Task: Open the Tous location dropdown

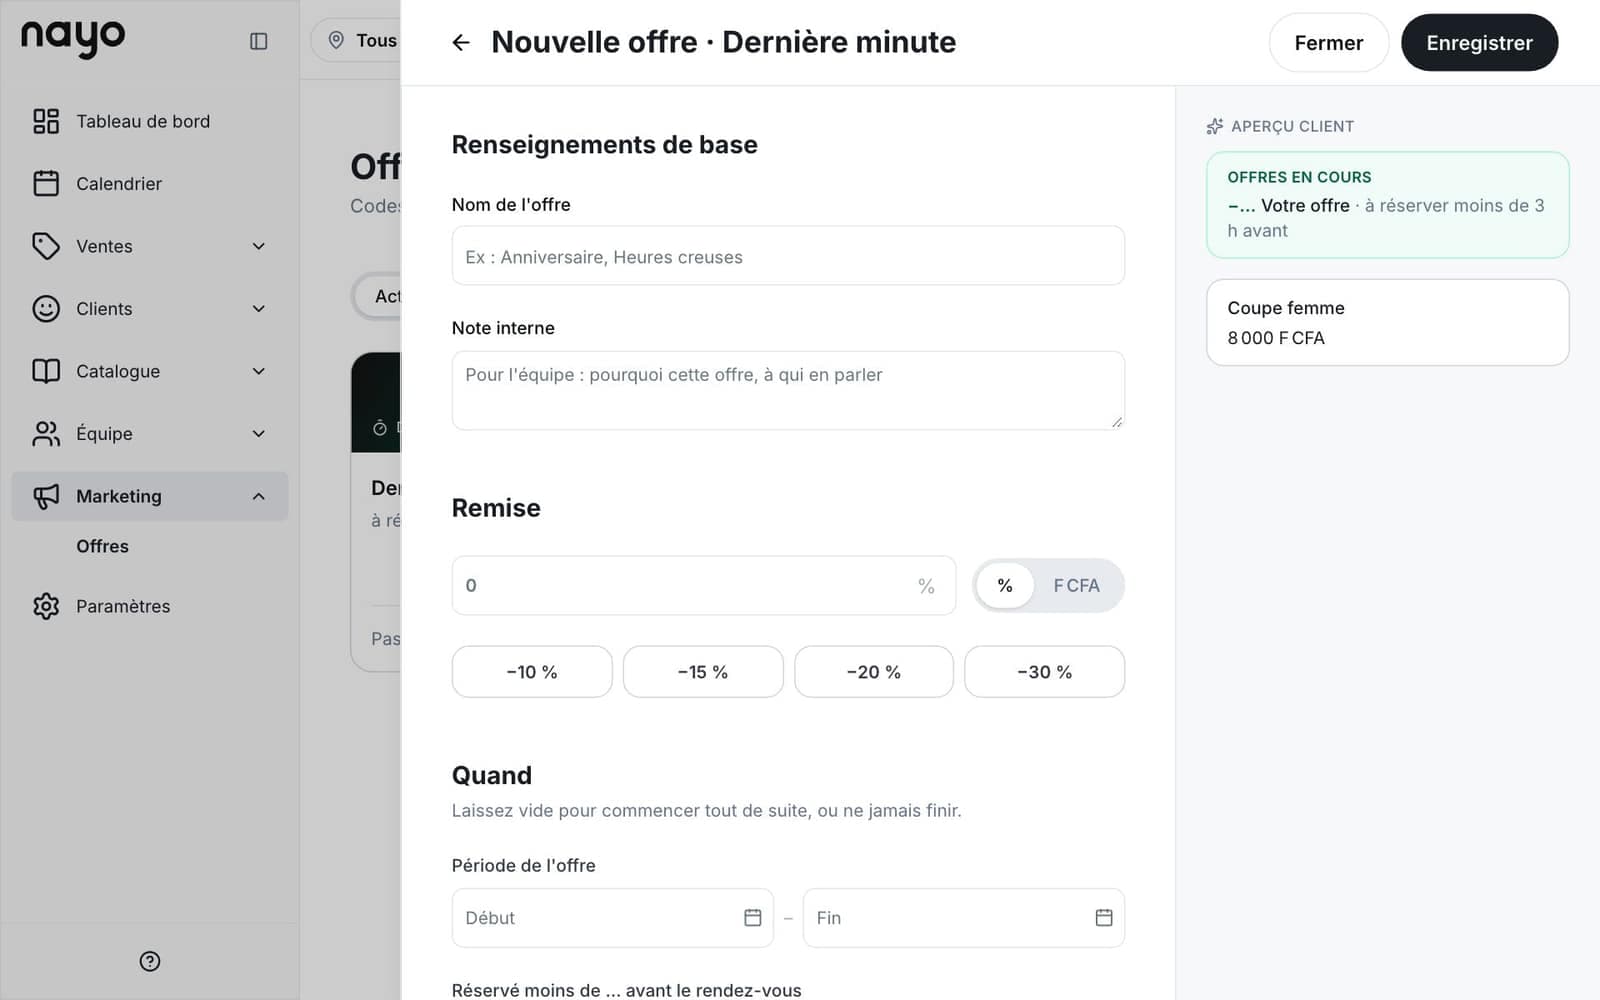Action: (357, 40)
